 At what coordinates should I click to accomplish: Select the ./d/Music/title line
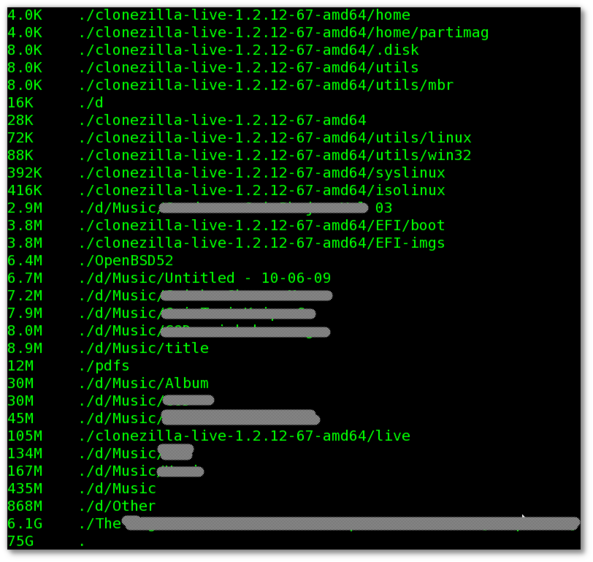pos(108,348)
